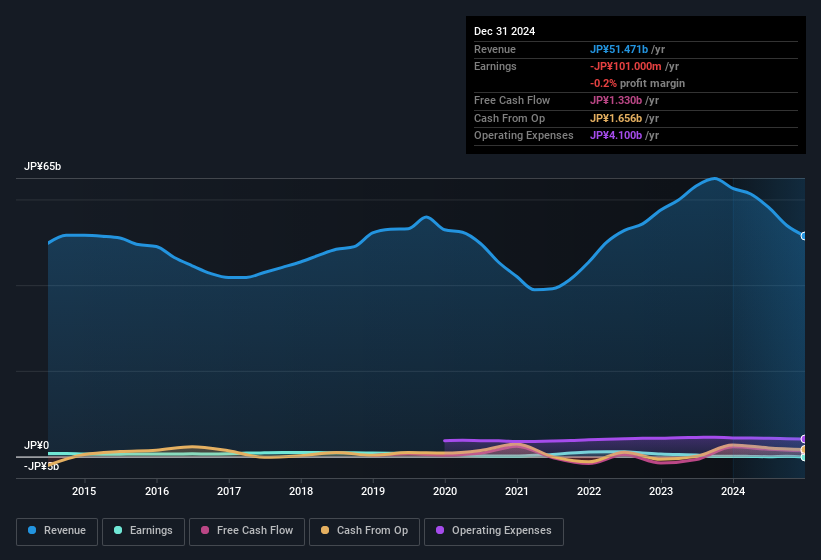Screen dimensions: 821x560
Task: Toggle the Cash From Op legend button
Action: 364,531
